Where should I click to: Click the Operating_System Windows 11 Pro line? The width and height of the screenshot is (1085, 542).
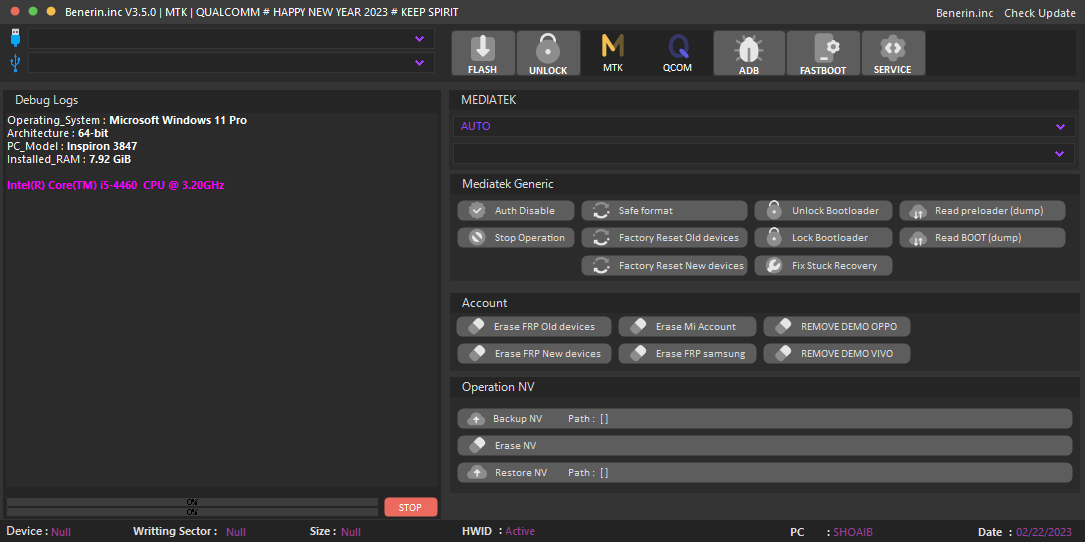[x=127, y=120]
